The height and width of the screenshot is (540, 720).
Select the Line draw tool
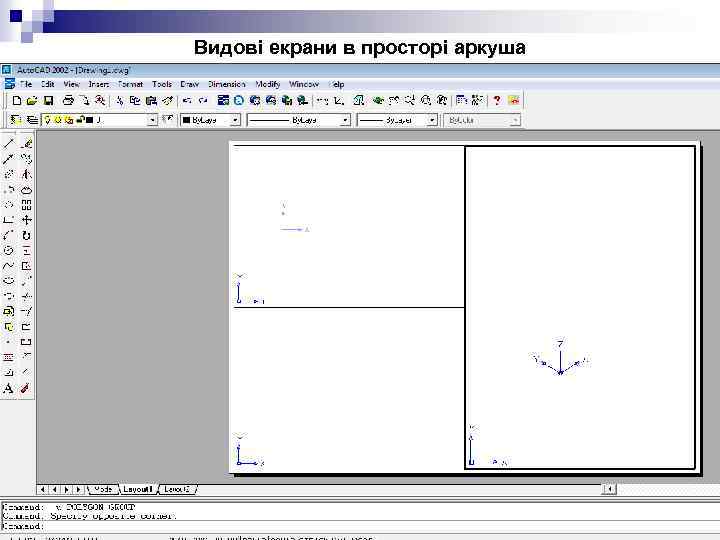[9, 144]
